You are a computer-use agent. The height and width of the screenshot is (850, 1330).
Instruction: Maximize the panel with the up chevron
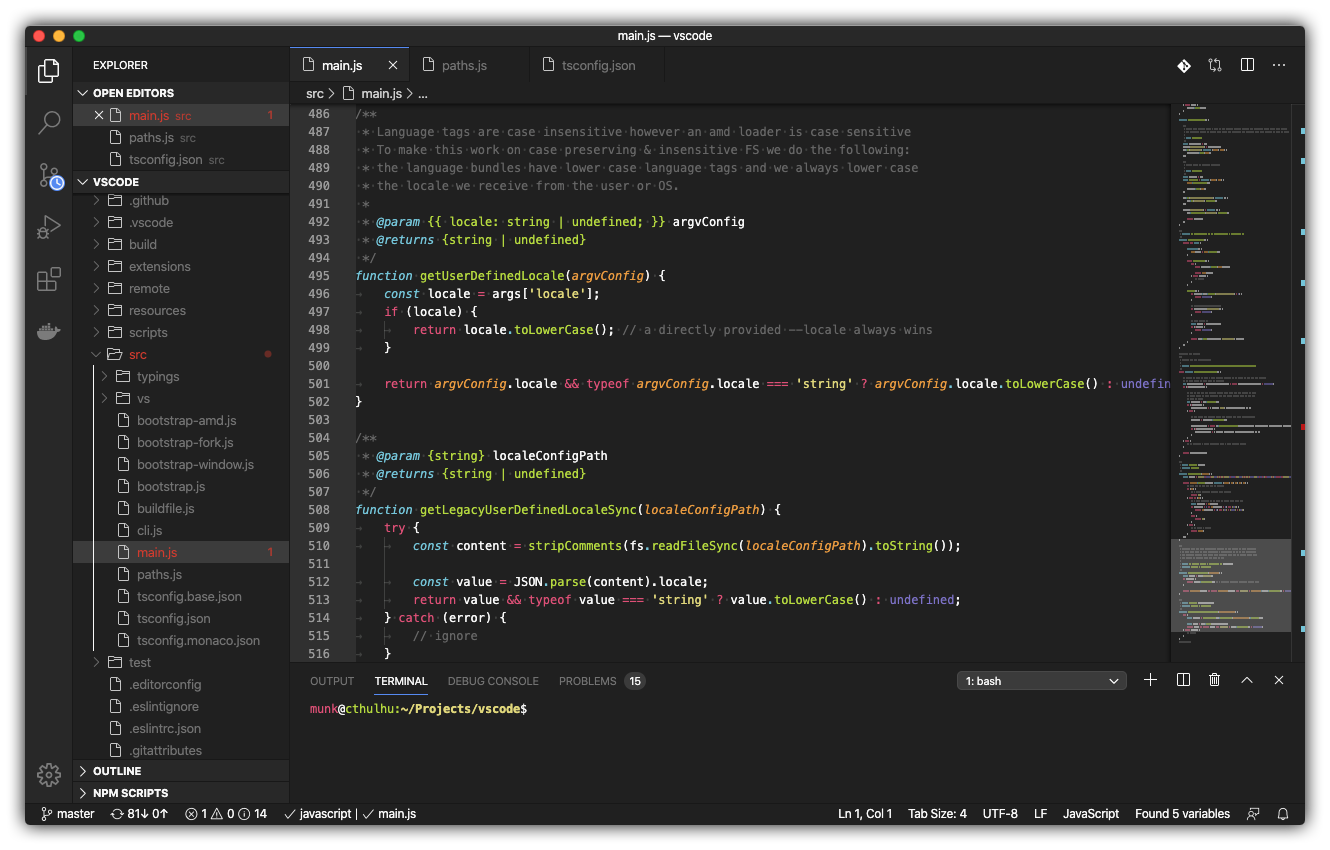1247,680
